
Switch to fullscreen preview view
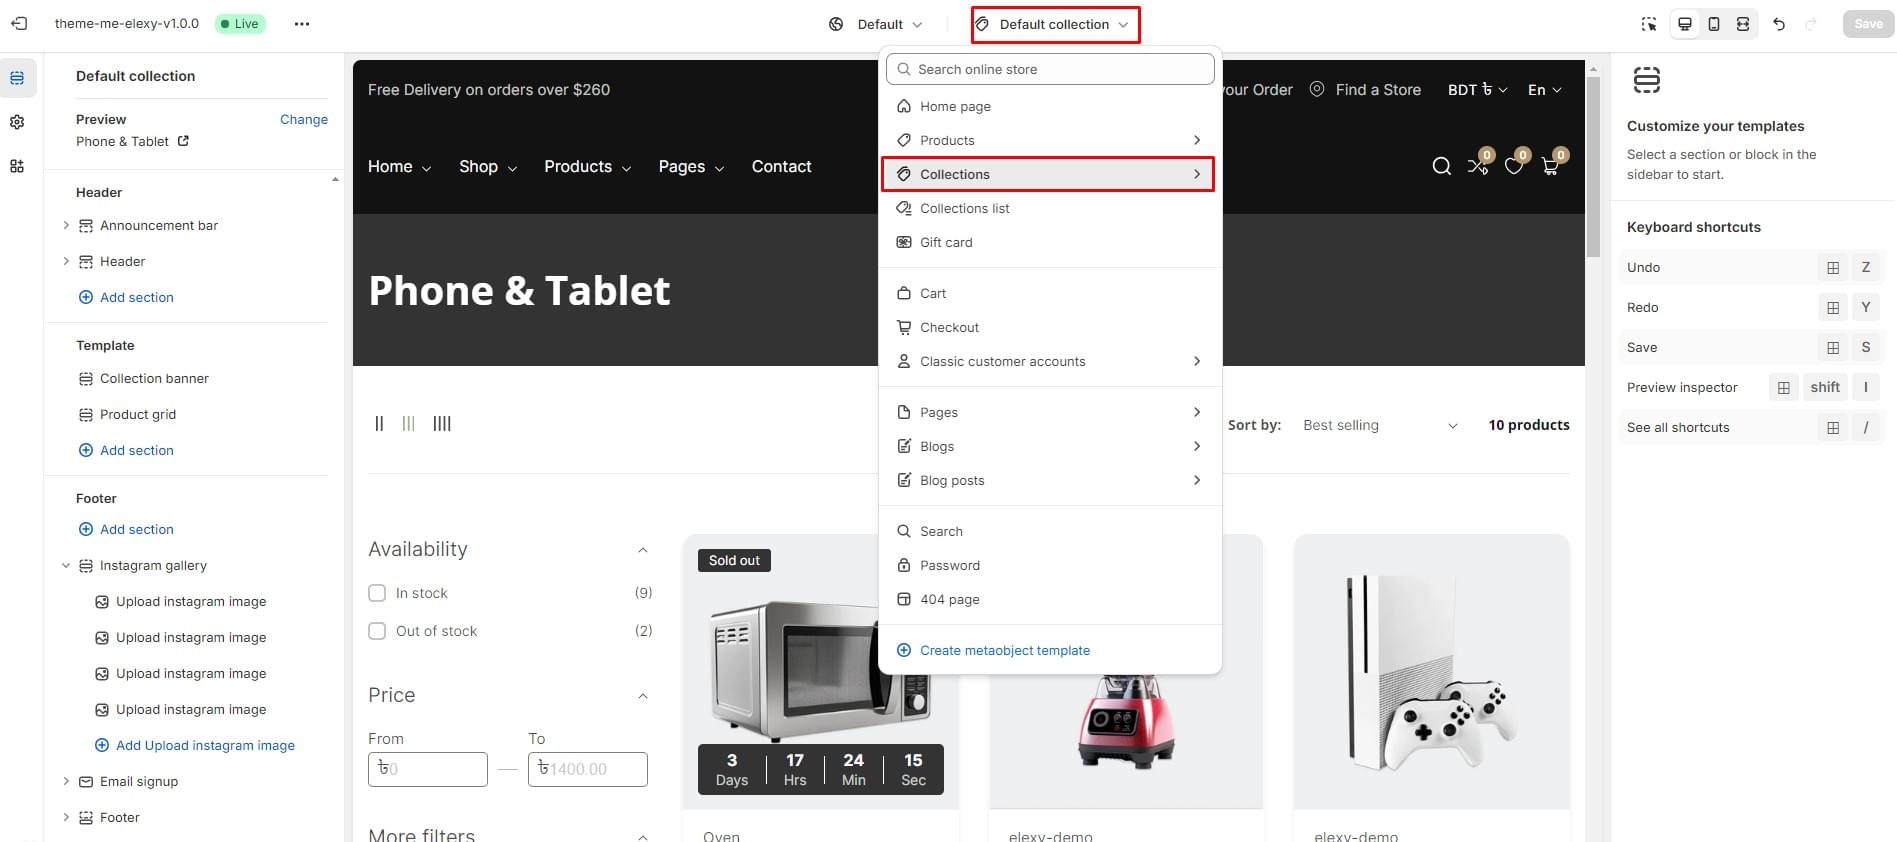pyautogui.click(x=1743, y=24)
